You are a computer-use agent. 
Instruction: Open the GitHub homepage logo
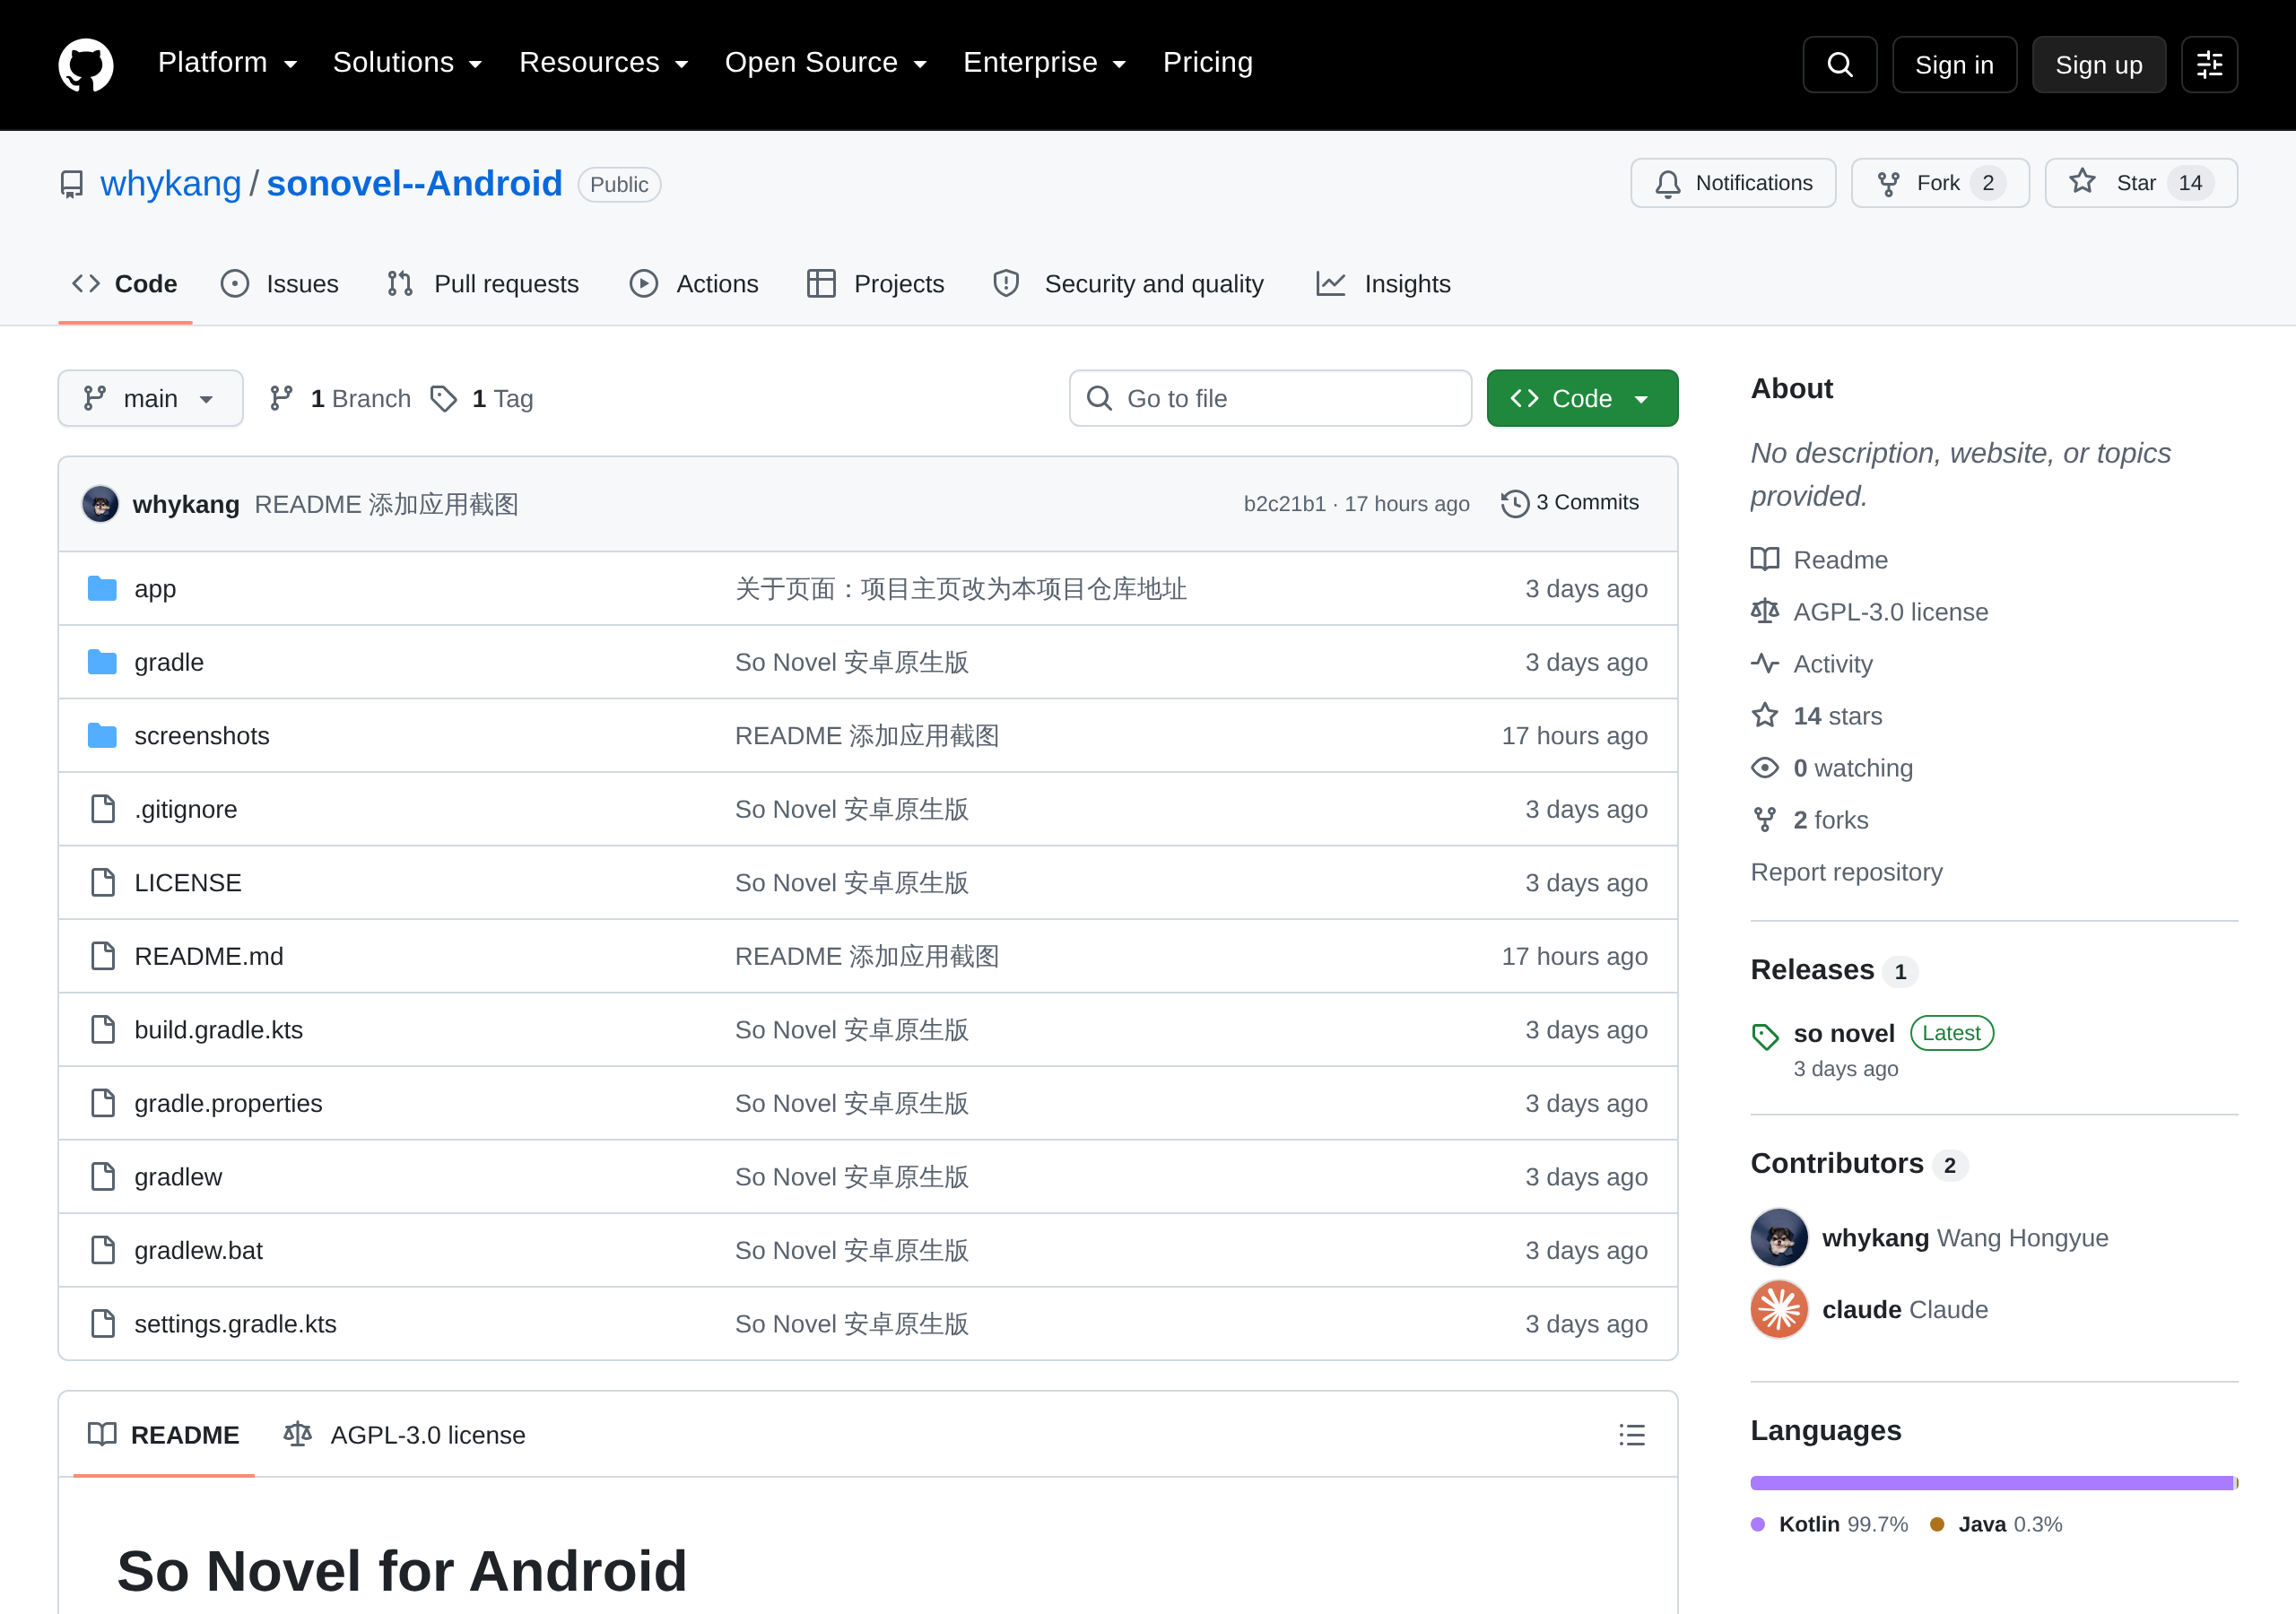click(x=86, y=64)
